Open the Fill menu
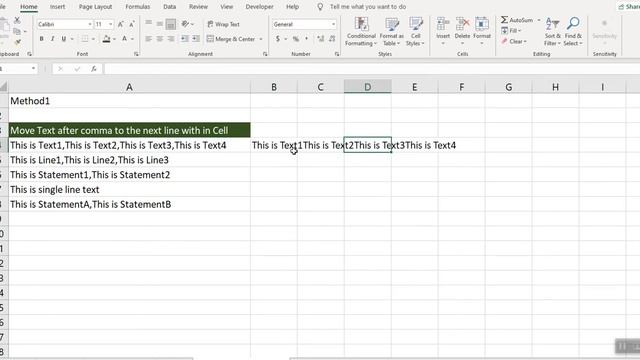This screenshot has width=640, height=360. click(511, 31)
